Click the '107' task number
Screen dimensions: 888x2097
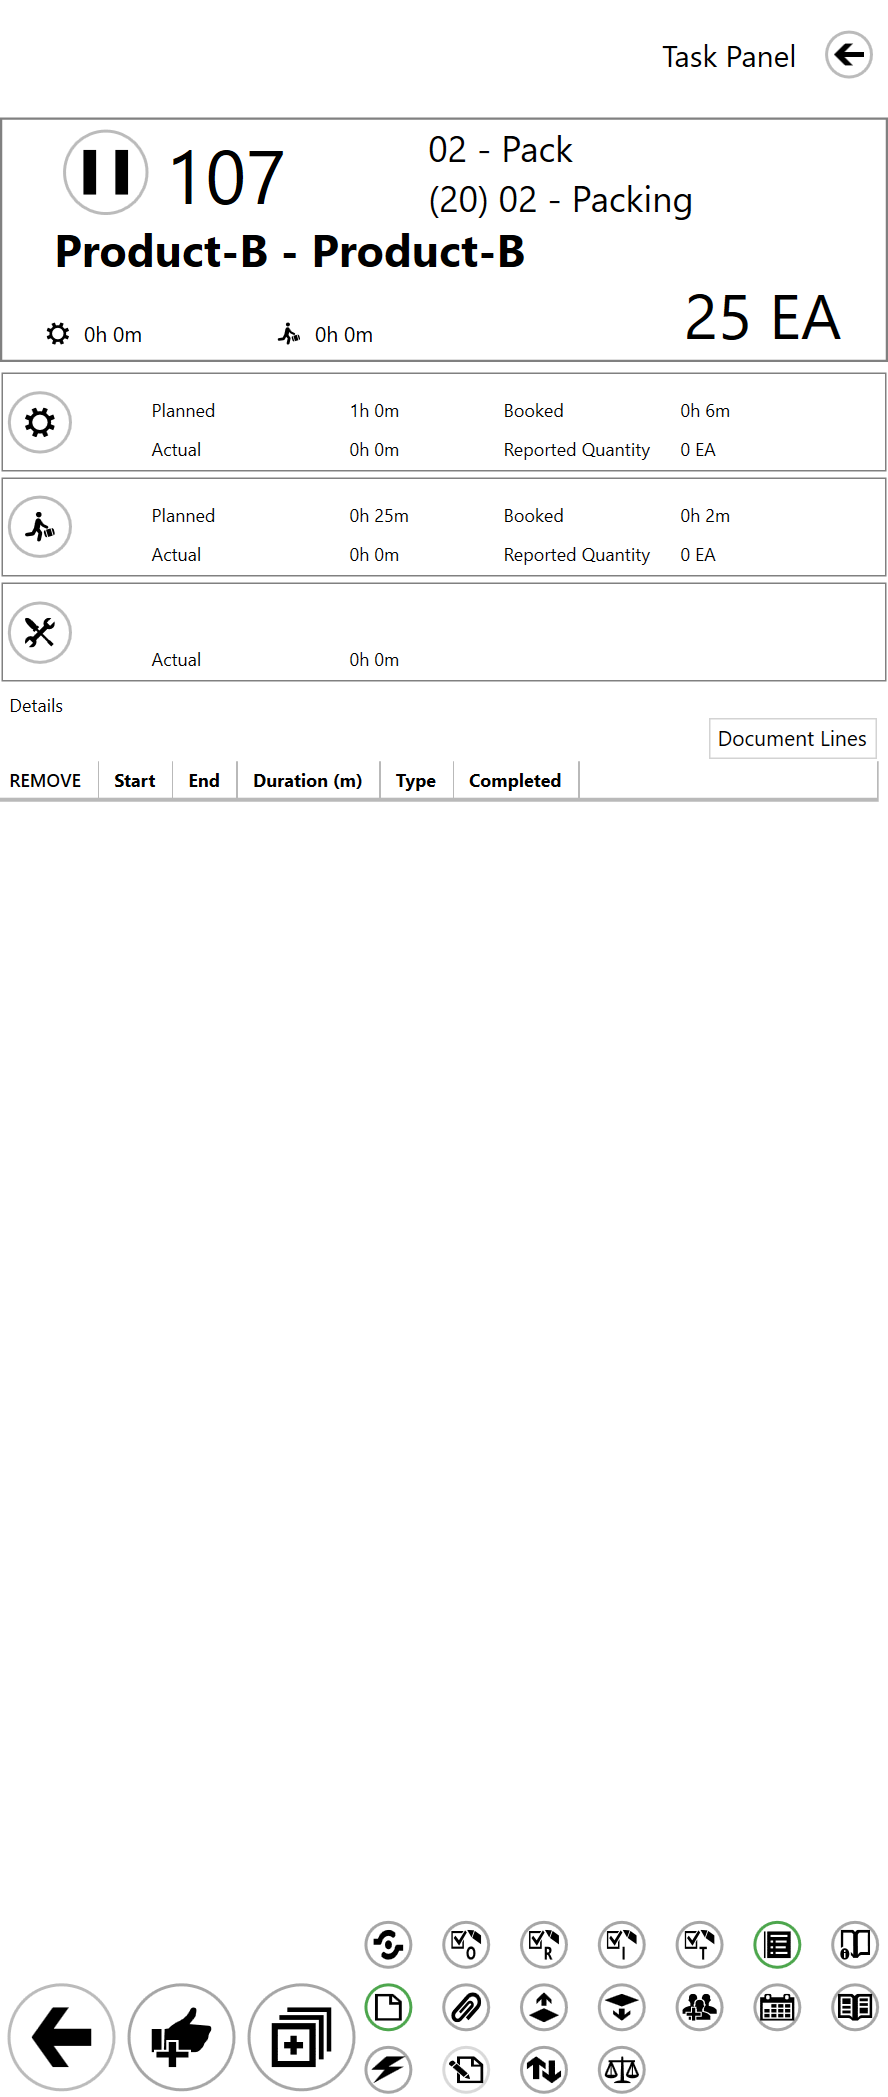(x=227, y=178)
